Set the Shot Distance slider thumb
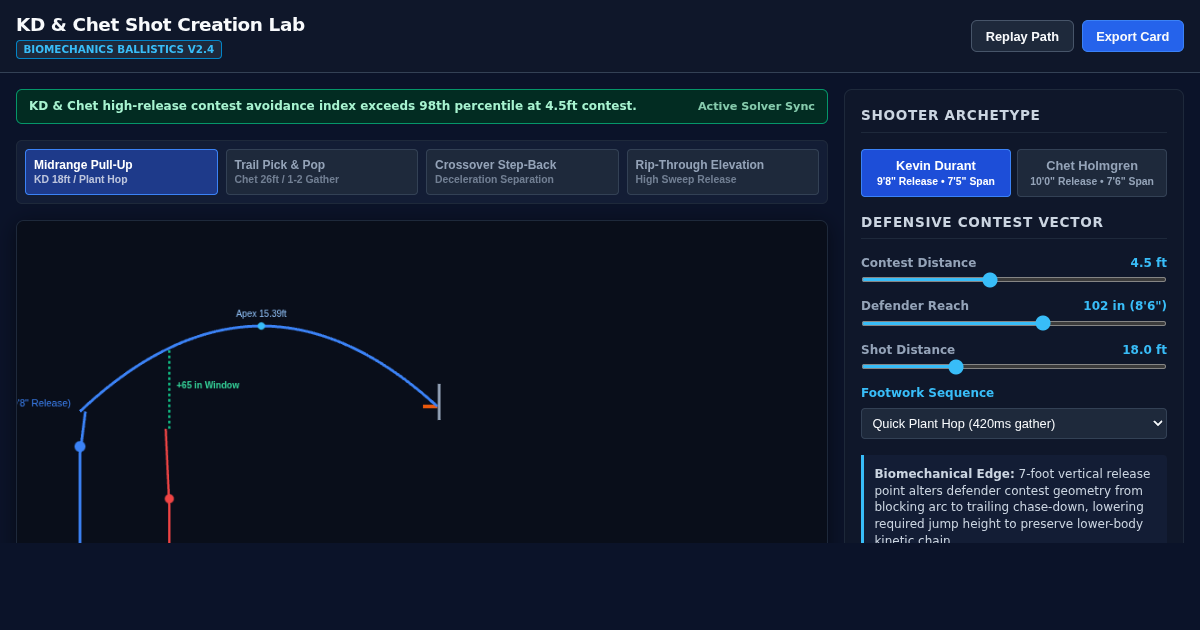 click(x=956, y=367)
